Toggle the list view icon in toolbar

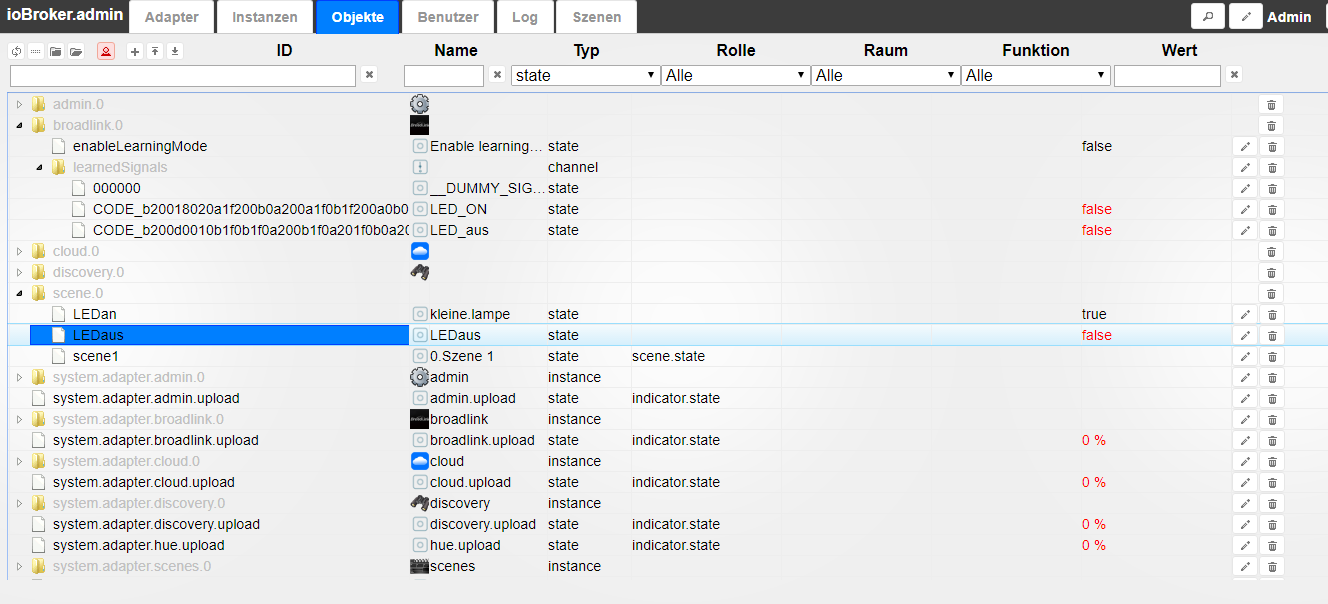(35, 51)
